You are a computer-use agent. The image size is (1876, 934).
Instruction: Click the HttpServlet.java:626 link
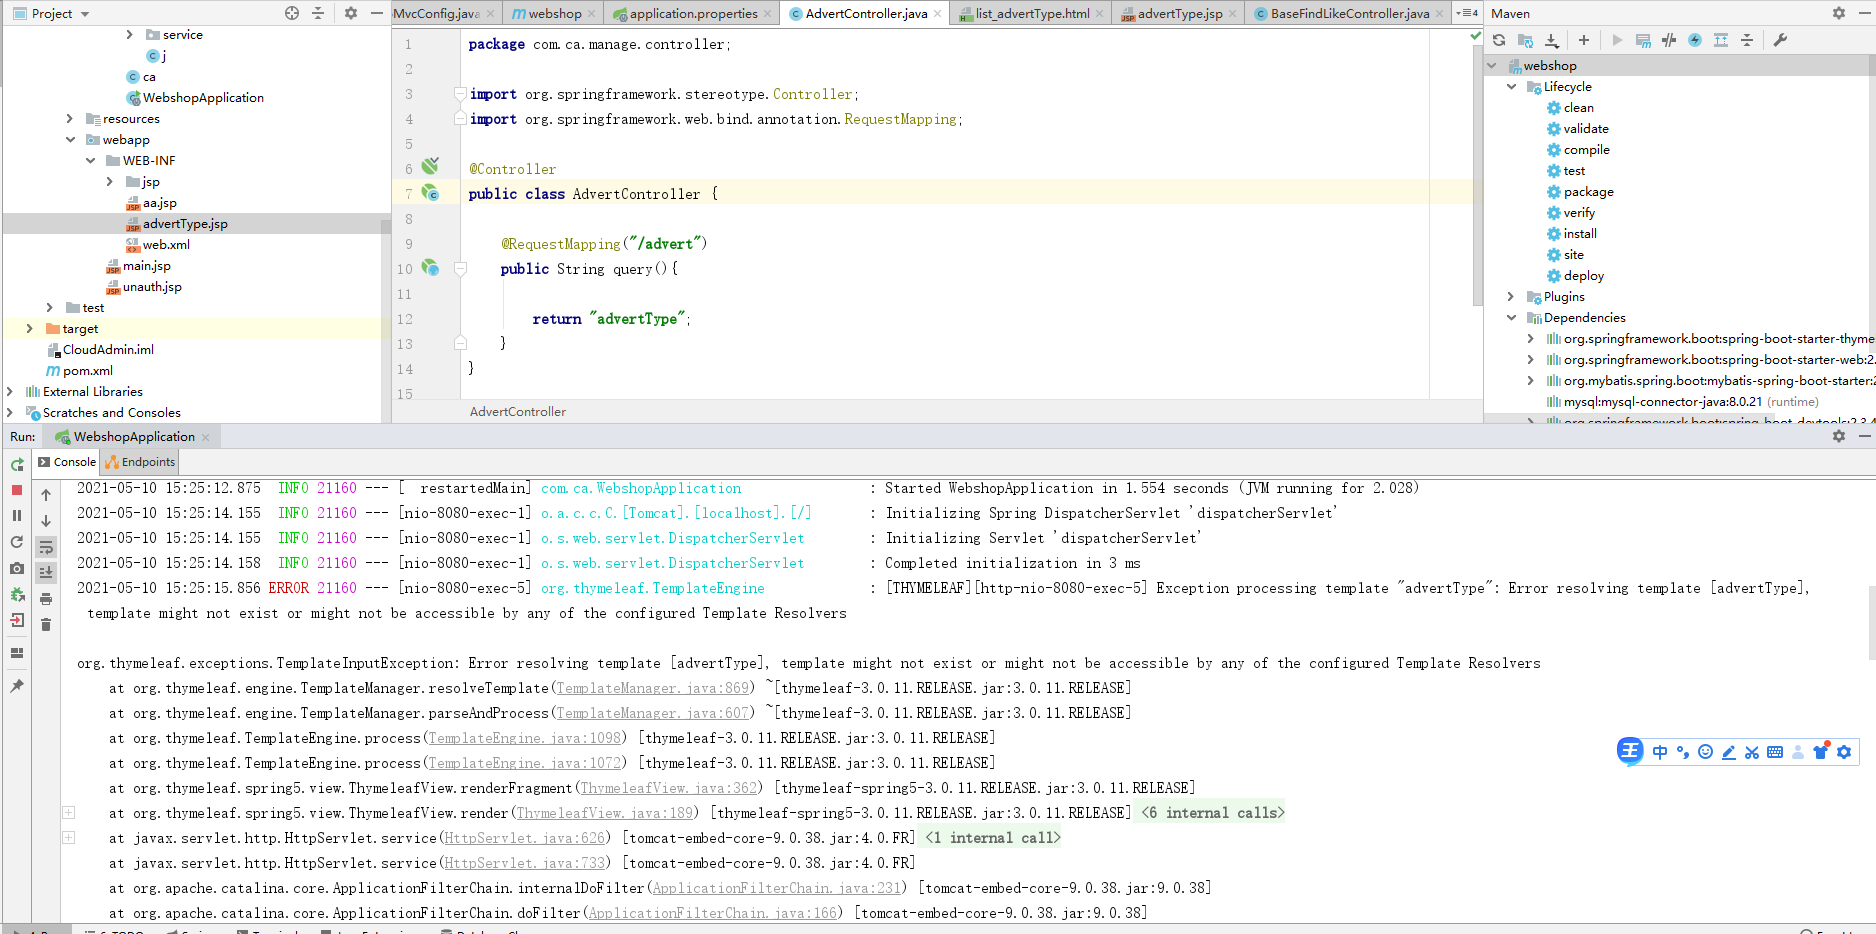click(x=524, y=838)
